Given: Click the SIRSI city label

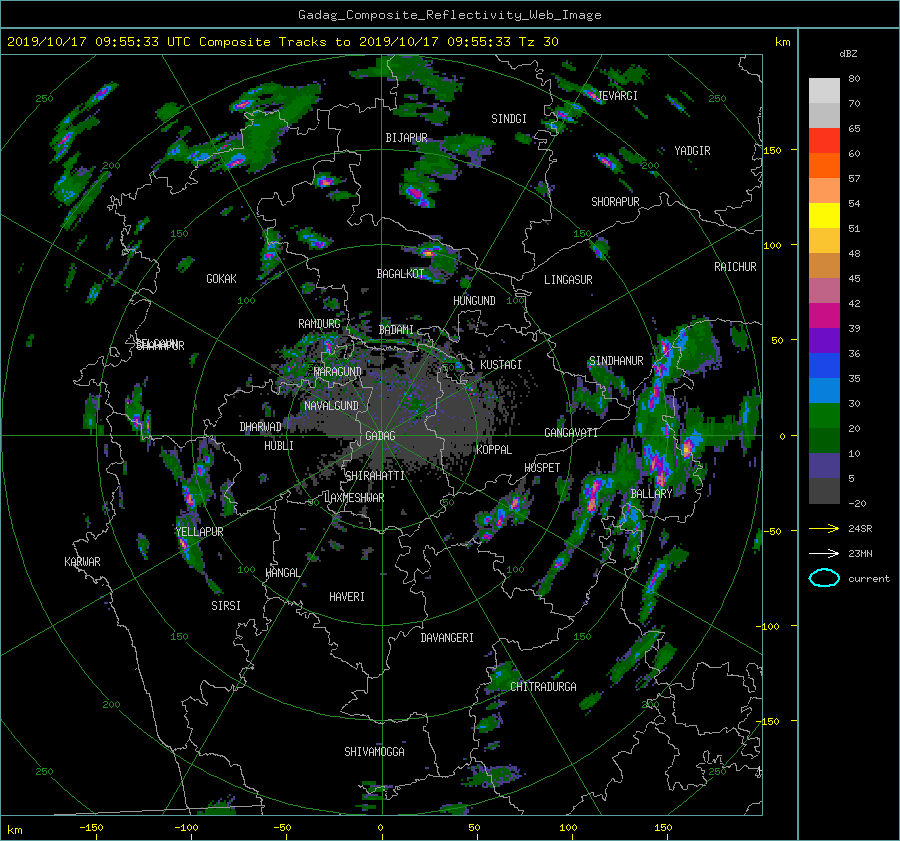Looking at the screenshot, I should [x=226, y=606].
